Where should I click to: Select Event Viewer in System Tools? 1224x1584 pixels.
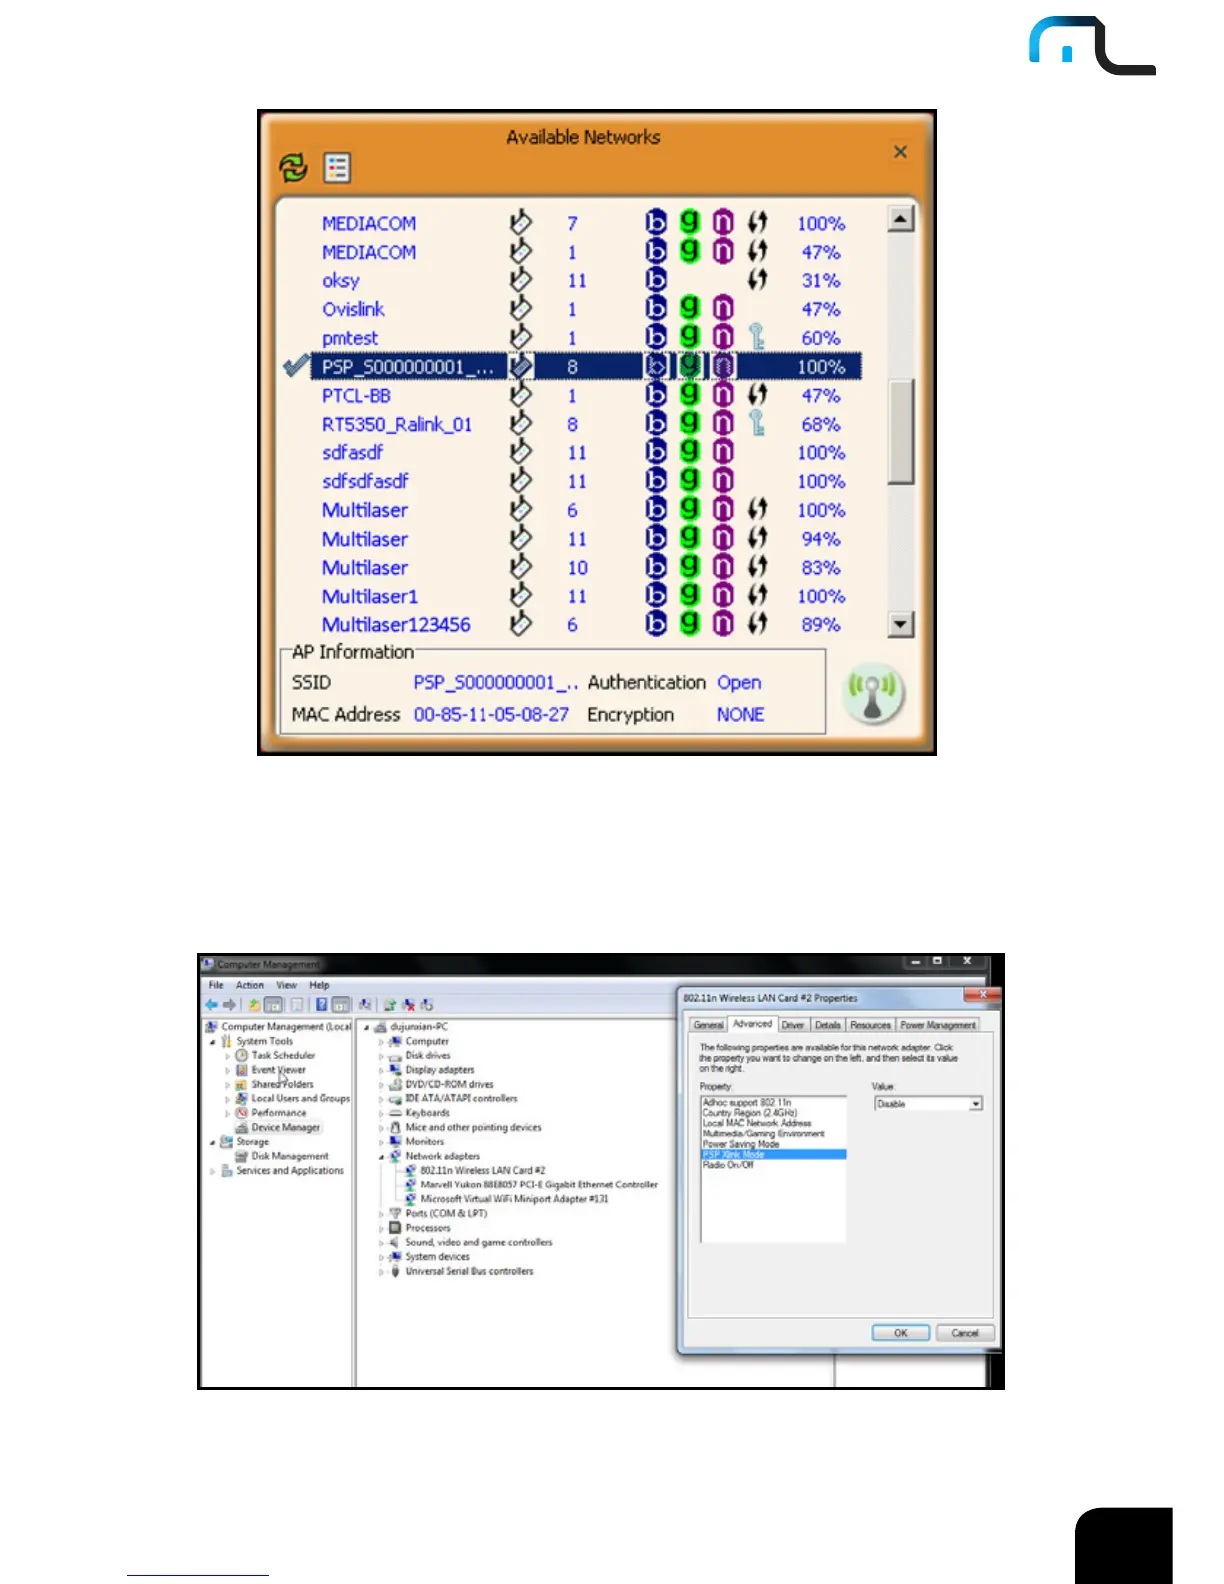[278, 1070]
